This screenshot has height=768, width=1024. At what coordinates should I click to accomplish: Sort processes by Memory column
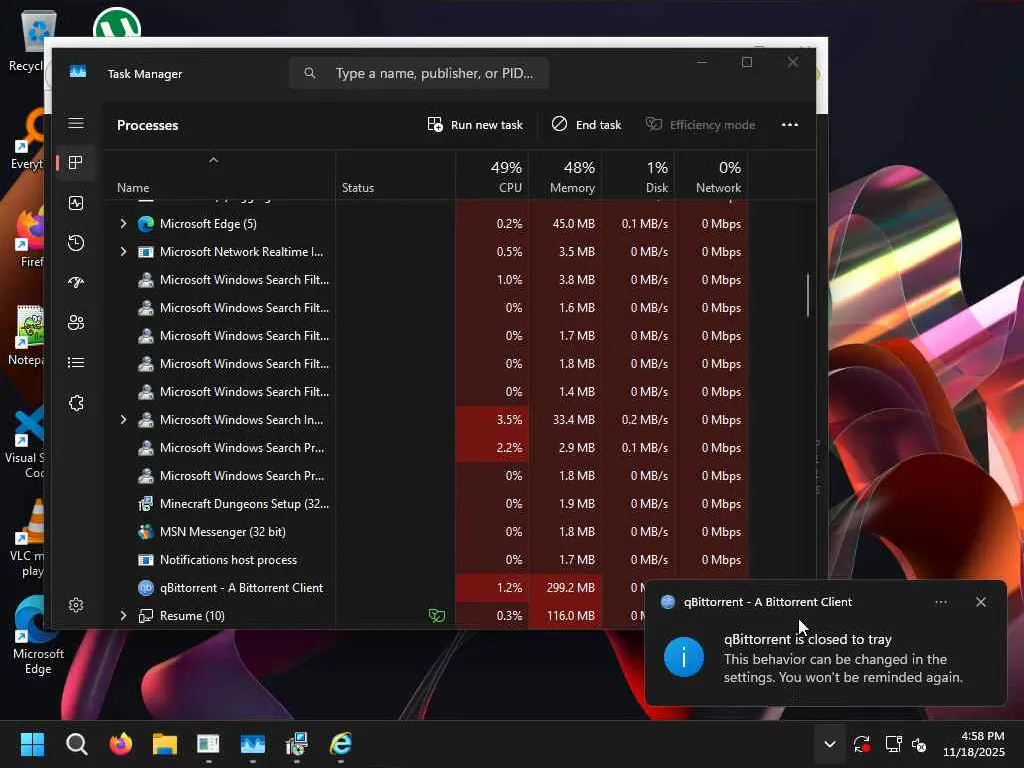click(x=566, y=176)
